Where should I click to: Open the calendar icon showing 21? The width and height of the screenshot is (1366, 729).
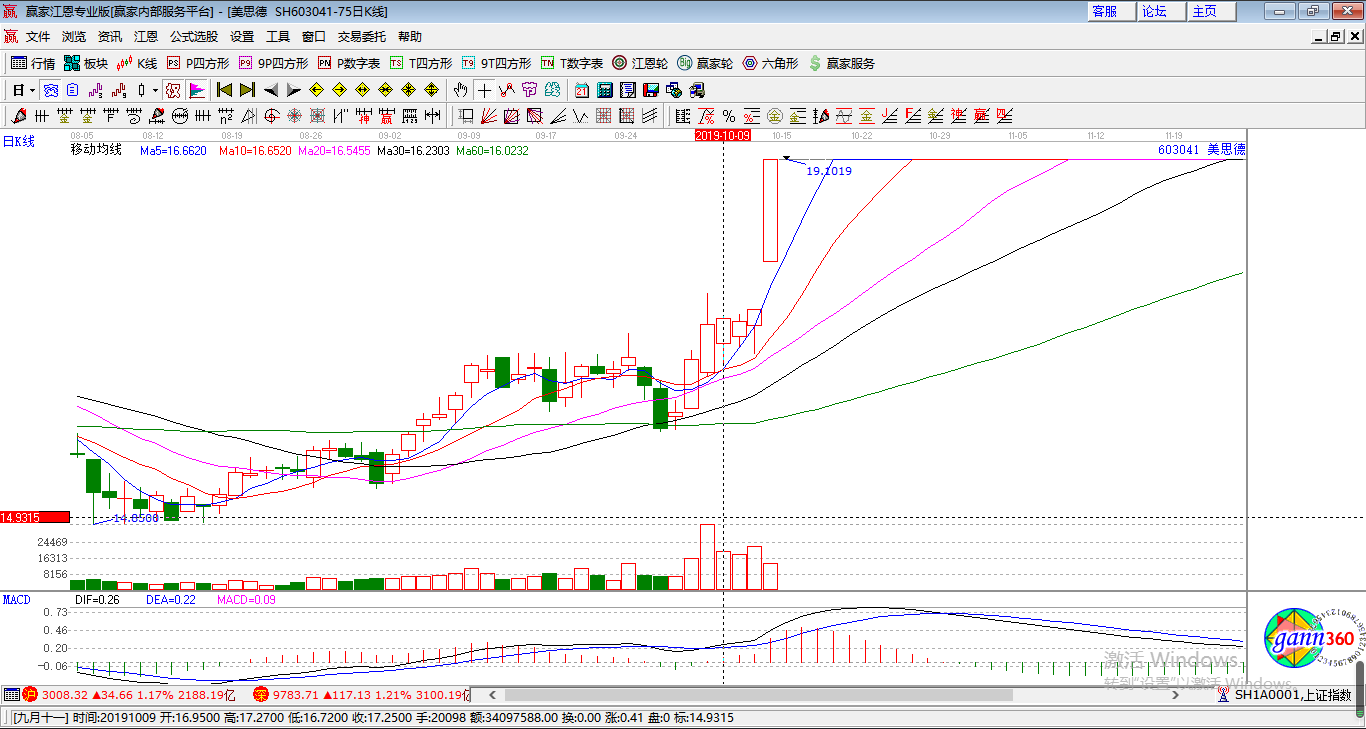point(581,90)
